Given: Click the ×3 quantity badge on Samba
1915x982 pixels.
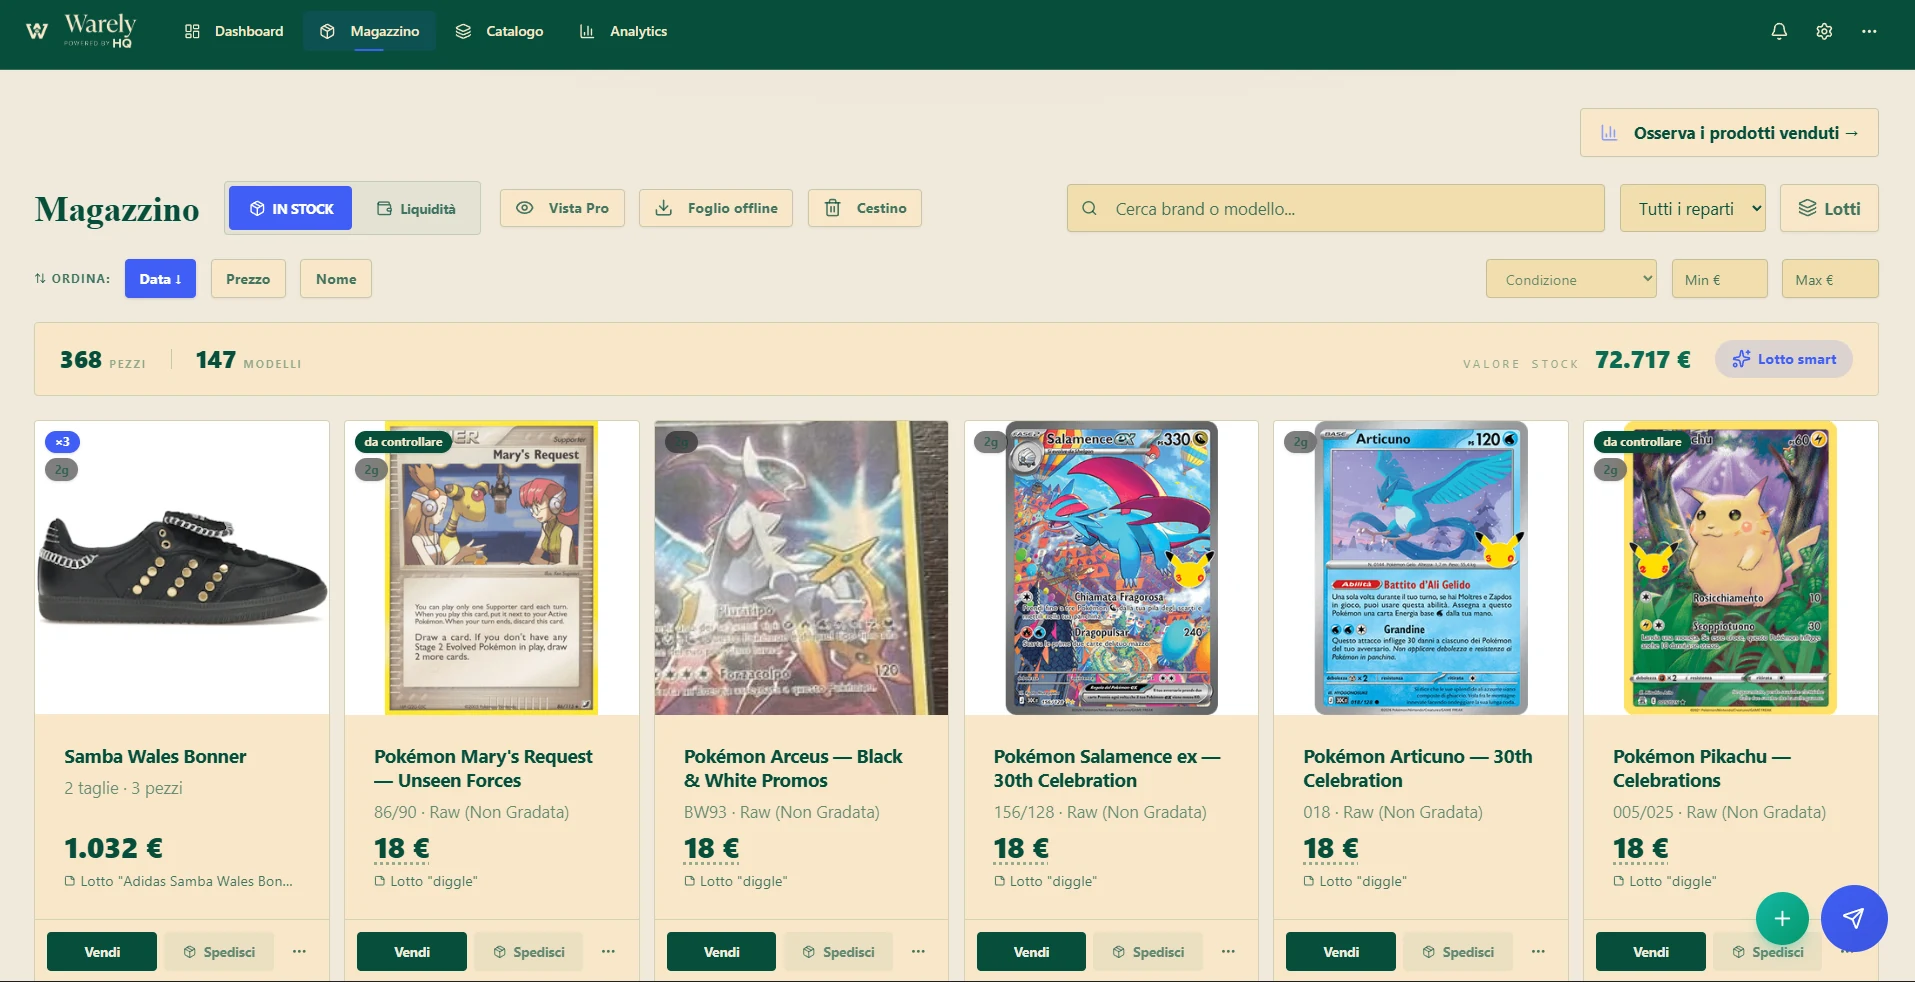Looking at the screenshot, I should pos(62,442).
